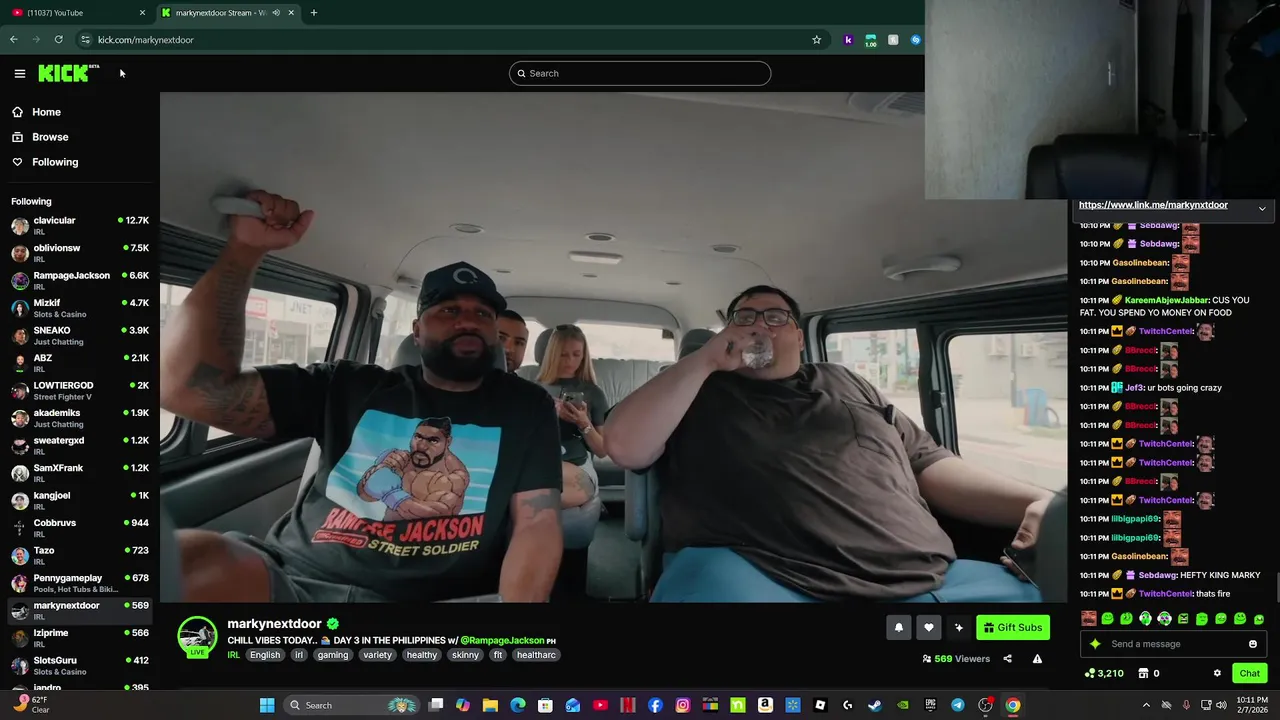Screen dimensions: 1280x720
Task: Open oblivionsw channel
Action: (80, 253)
